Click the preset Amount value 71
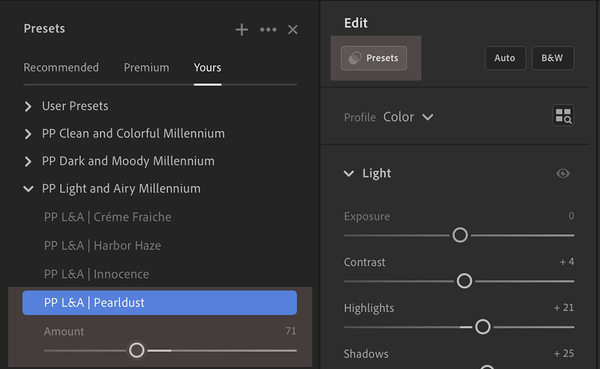Screen dimensions: 600x369 (x=291, y=331)
